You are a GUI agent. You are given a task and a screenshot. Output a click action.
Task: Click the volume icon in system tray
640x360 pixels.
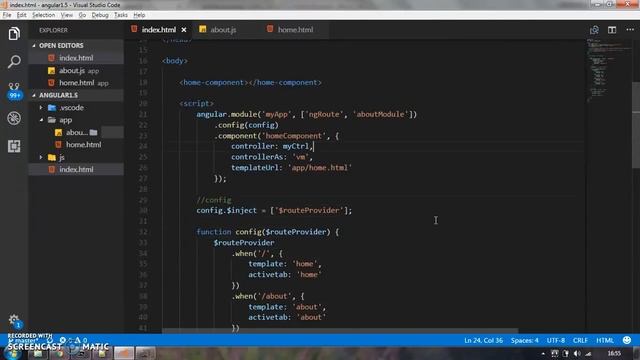(x=577, y=353)
